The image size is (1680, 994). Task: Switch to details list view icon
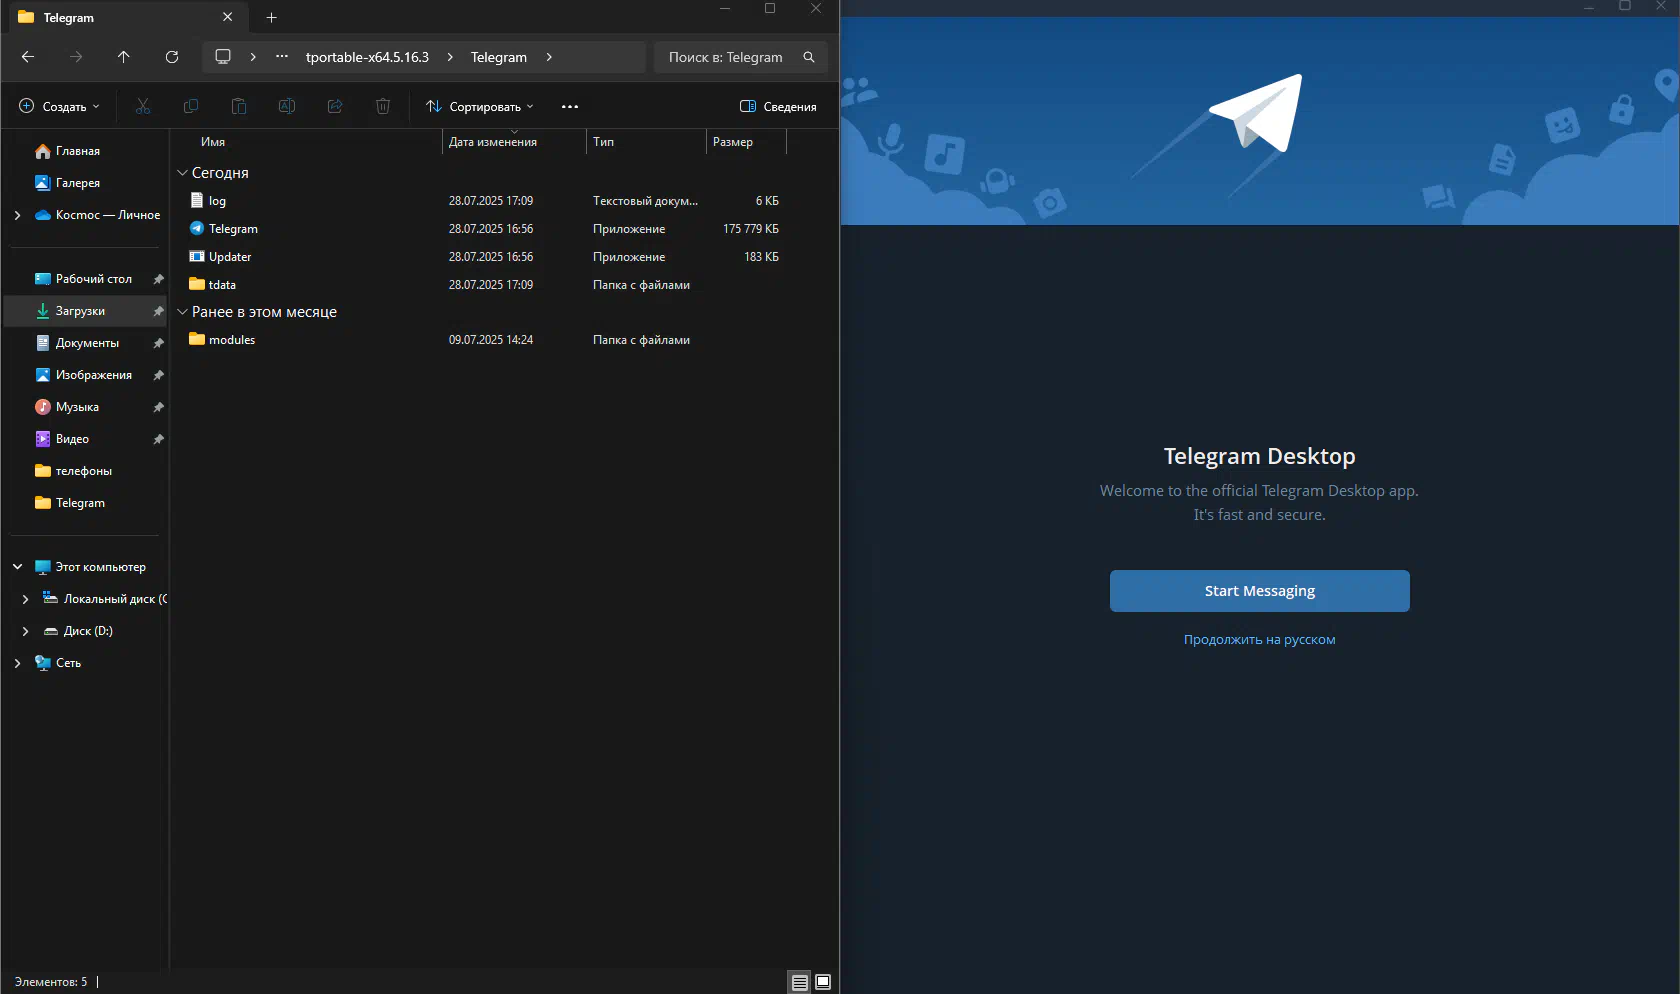click(800, 982)
